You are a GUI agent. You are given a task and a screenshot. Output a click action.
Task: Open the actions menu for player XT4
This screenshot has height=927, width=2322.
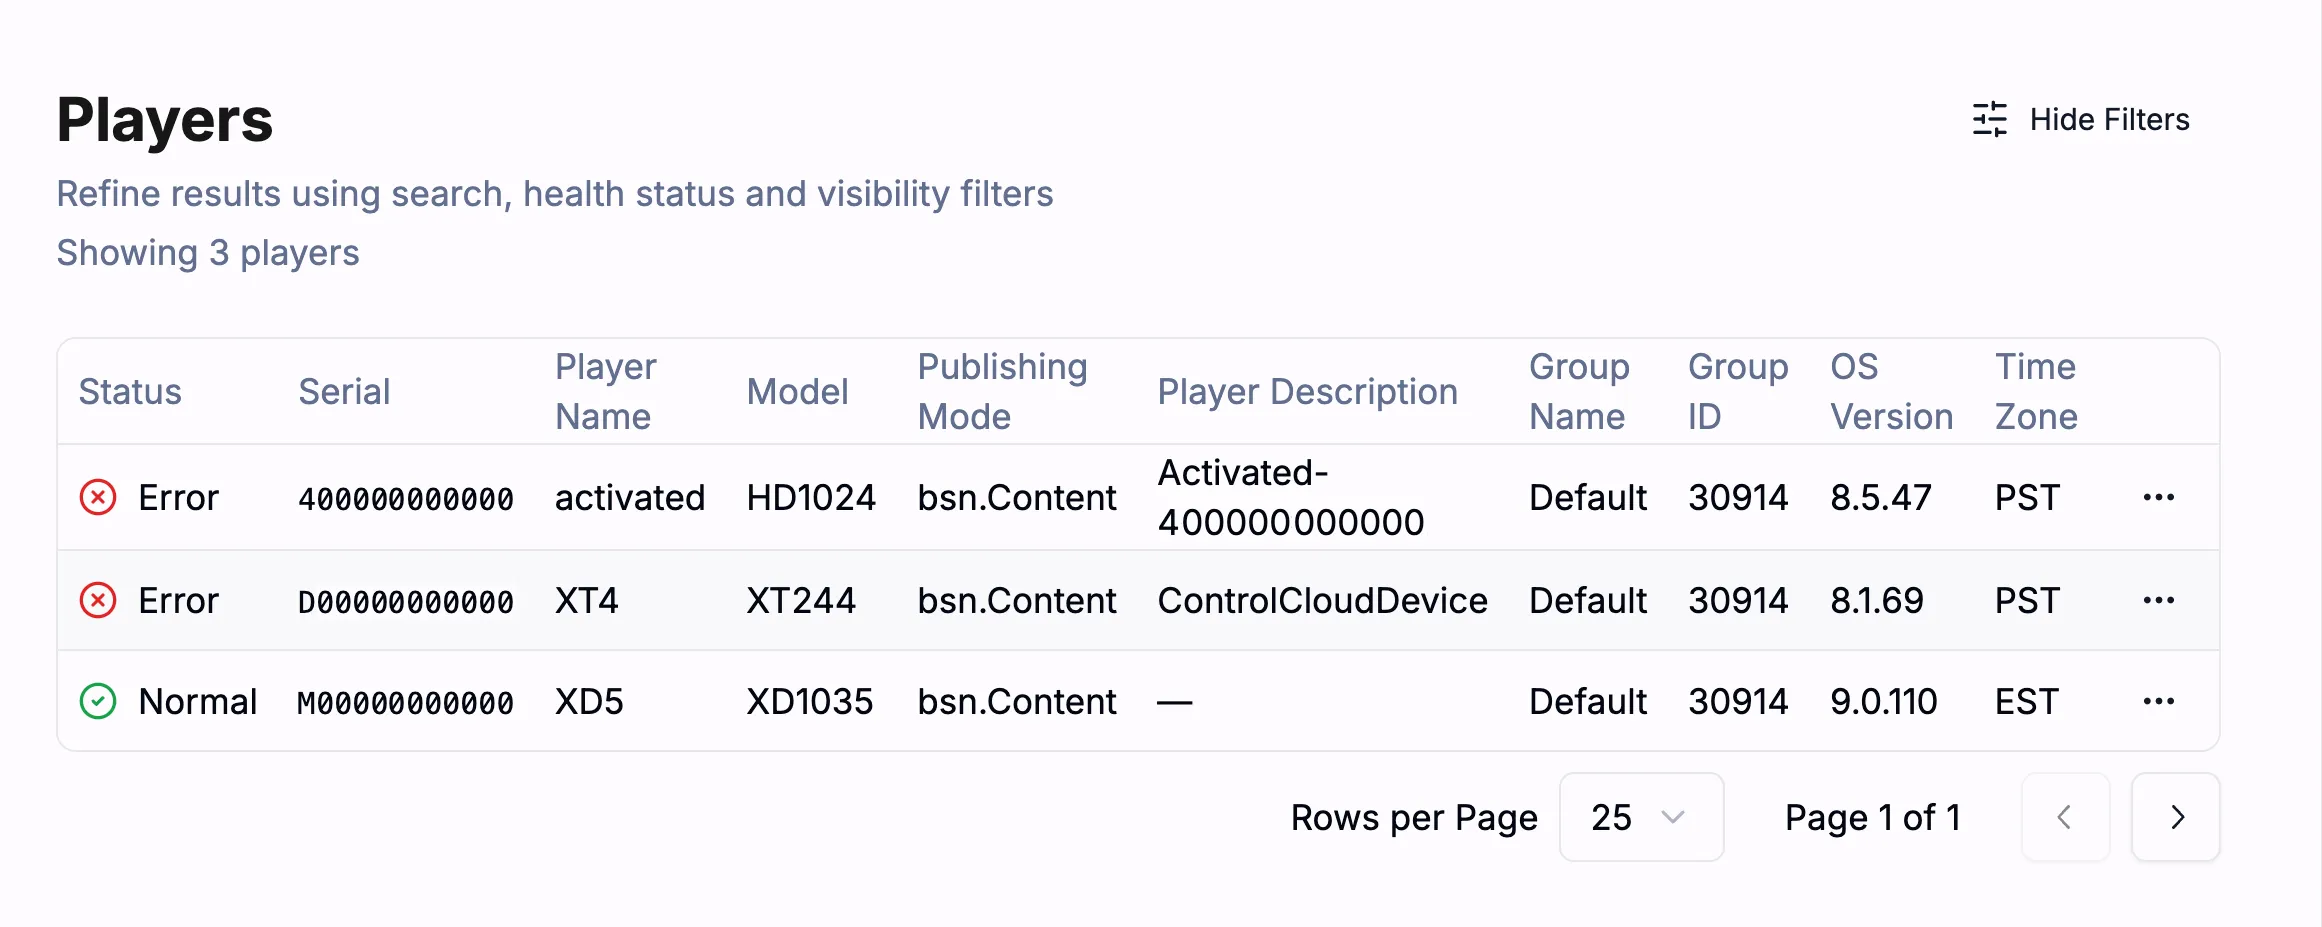(2159, 600)
